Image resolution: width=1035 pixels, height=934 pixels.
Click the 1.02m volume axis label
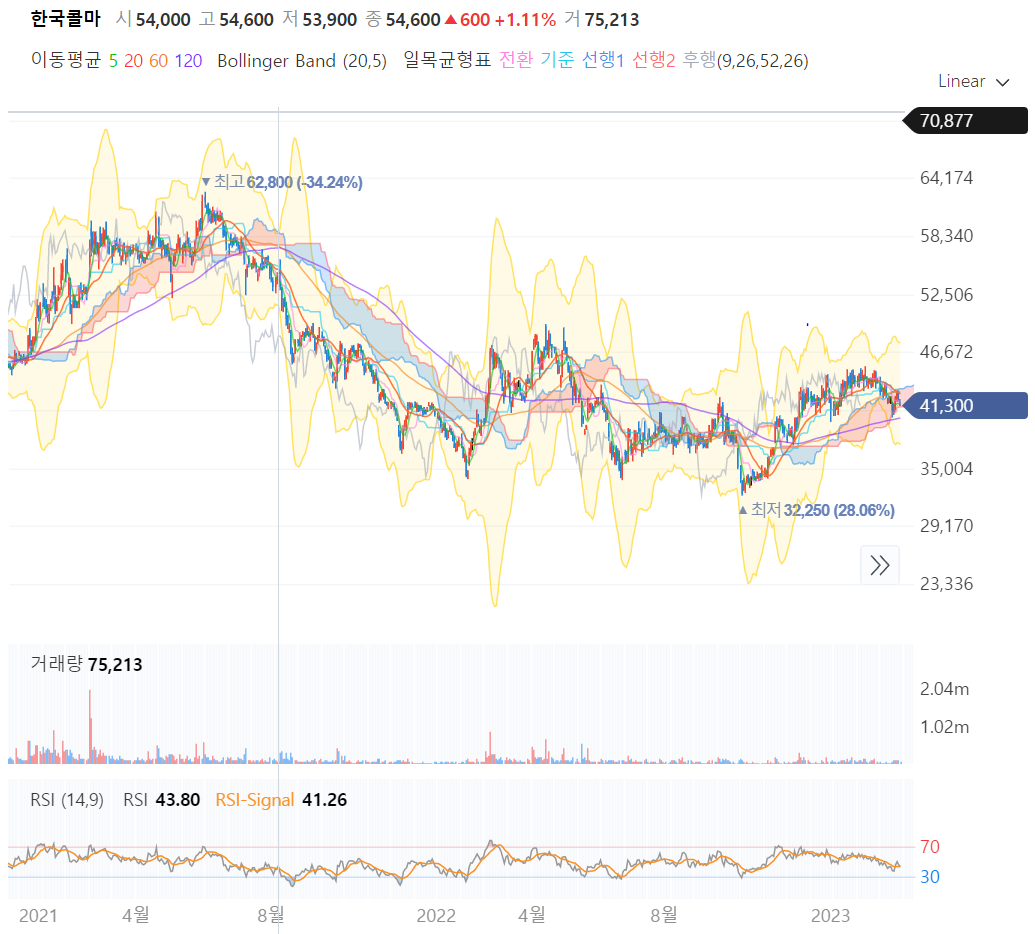pyautogui.click(x=945, y=727)
